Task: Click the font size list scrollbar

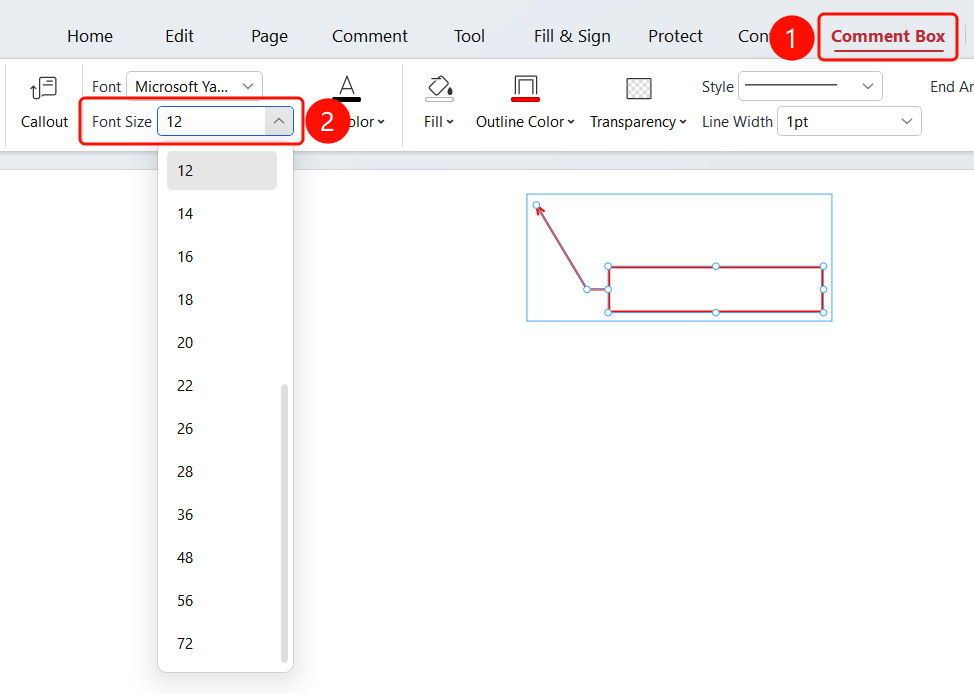Action: pos(284,524)
